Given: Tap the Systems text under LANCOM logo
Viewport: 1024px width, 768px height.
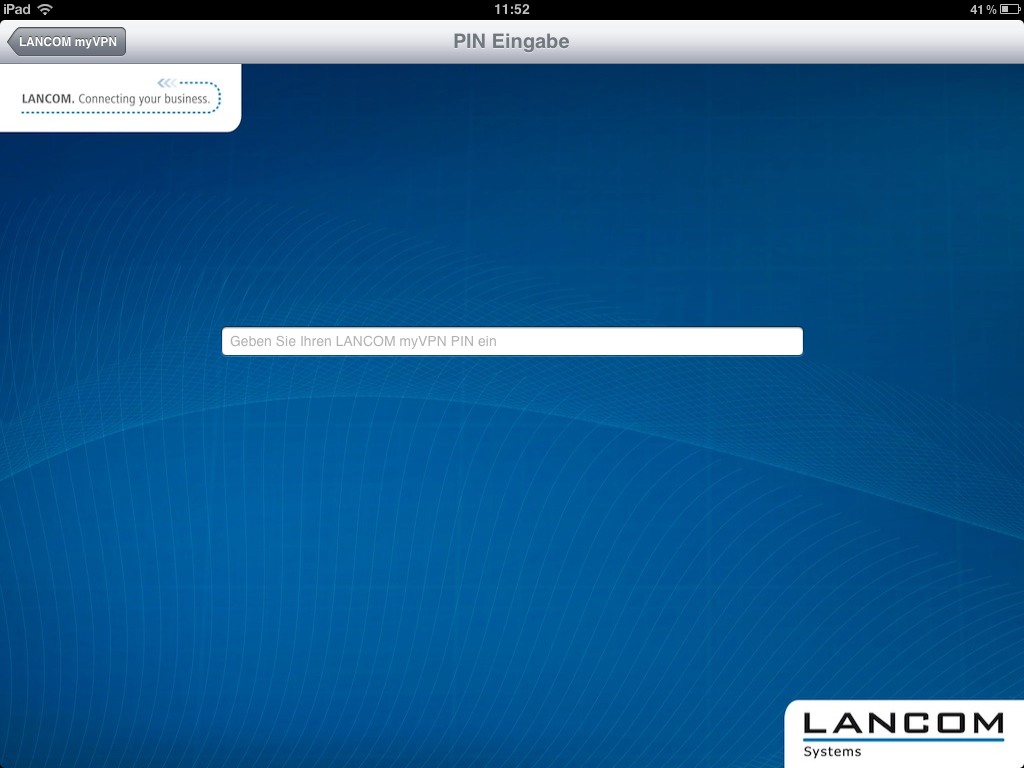Looking at the screenshot, I should (x=832, y=752).
